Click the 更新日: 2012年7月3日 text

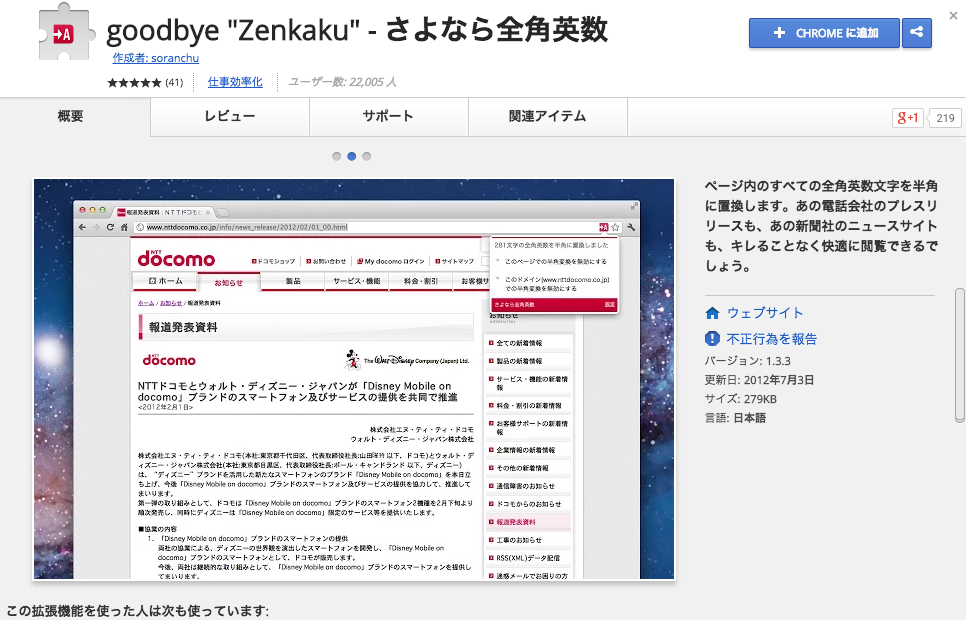click(759, 380)
